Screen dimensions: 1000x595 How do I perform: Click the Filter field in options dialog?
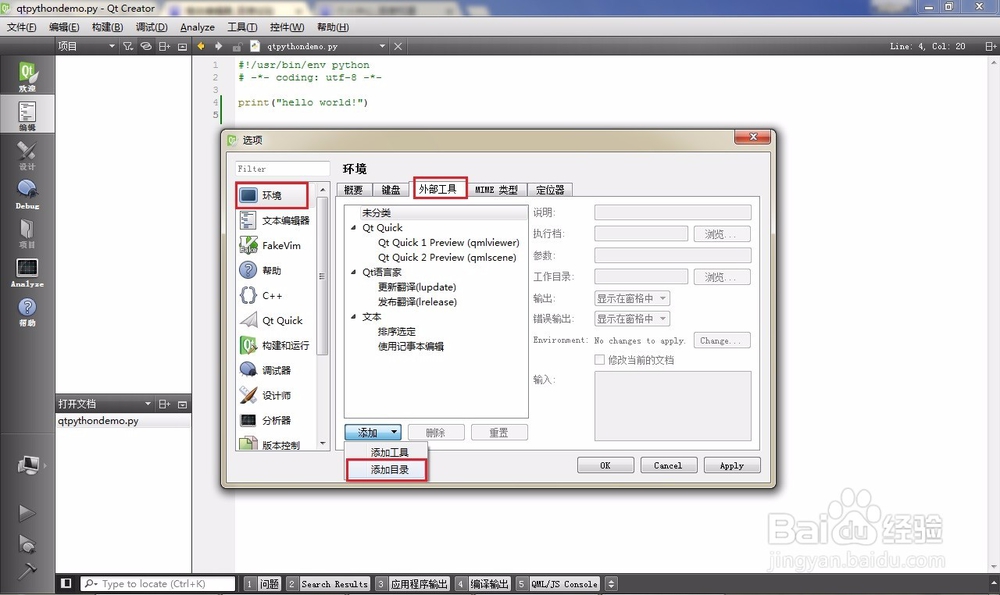point(283,168)
